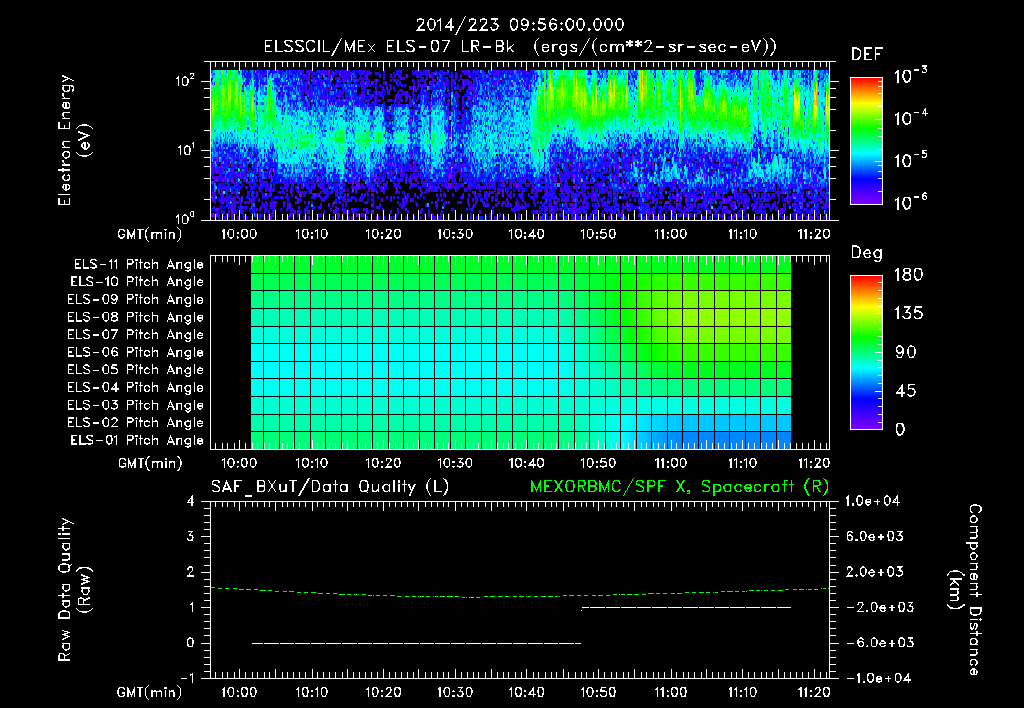Click the GMT(min) label under the spectrogram

coord(150,234)
